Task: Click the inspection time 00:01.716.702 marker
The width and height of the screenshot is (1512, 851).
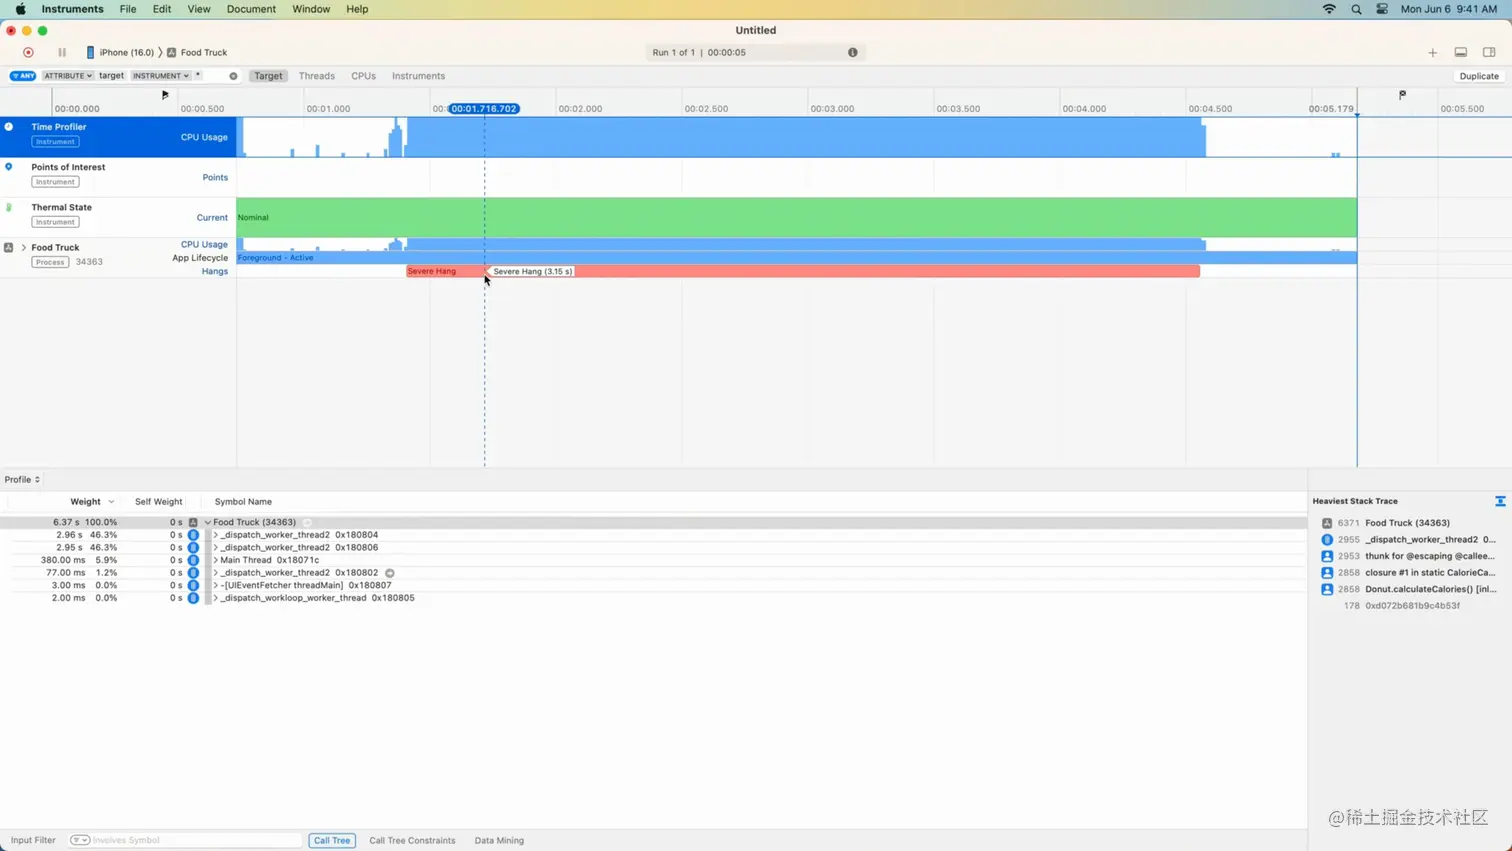Action: [484, 108]
